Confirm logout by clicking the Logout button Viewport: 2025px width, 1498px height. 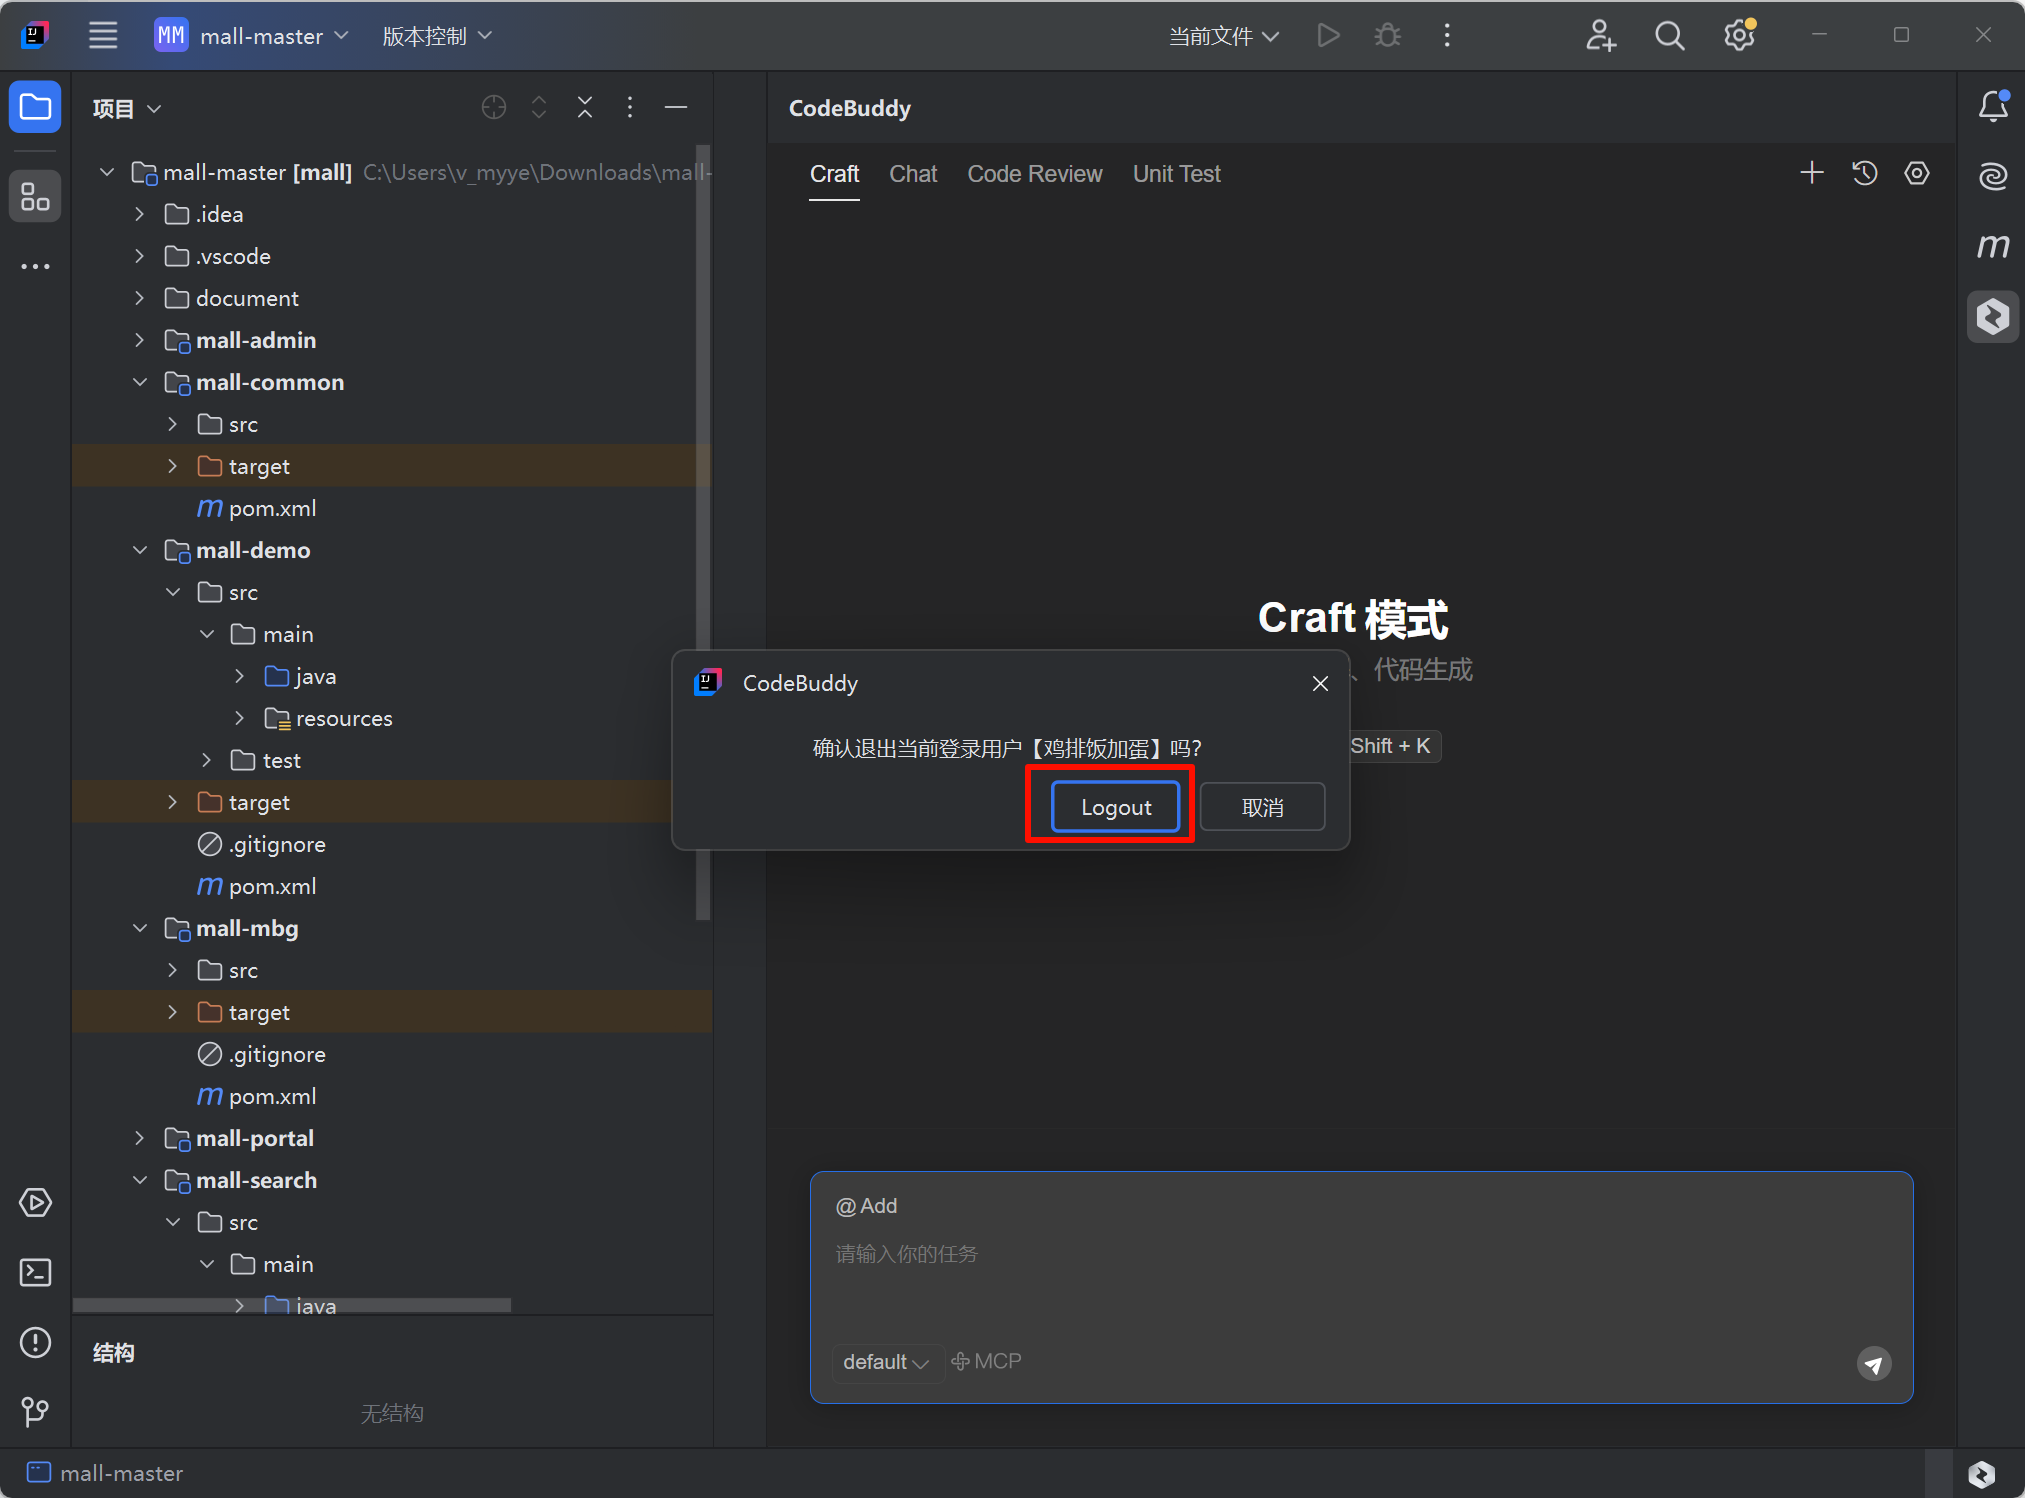(1115, 806)
